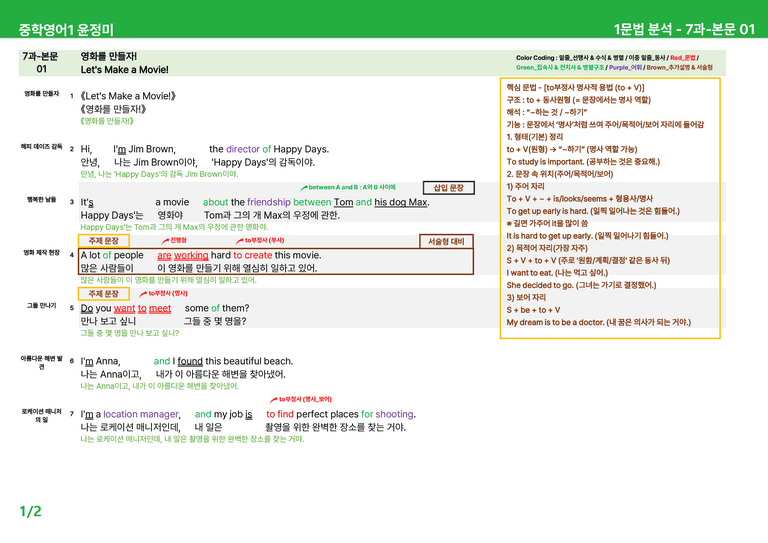Click the purple word 'director'
Viewport: 768px width, 543px height.
243,149
